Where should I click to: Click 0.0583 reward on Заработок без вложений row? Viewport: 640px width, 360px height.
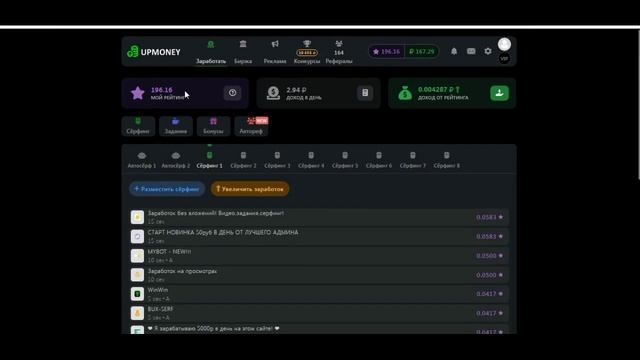(489, 217)
